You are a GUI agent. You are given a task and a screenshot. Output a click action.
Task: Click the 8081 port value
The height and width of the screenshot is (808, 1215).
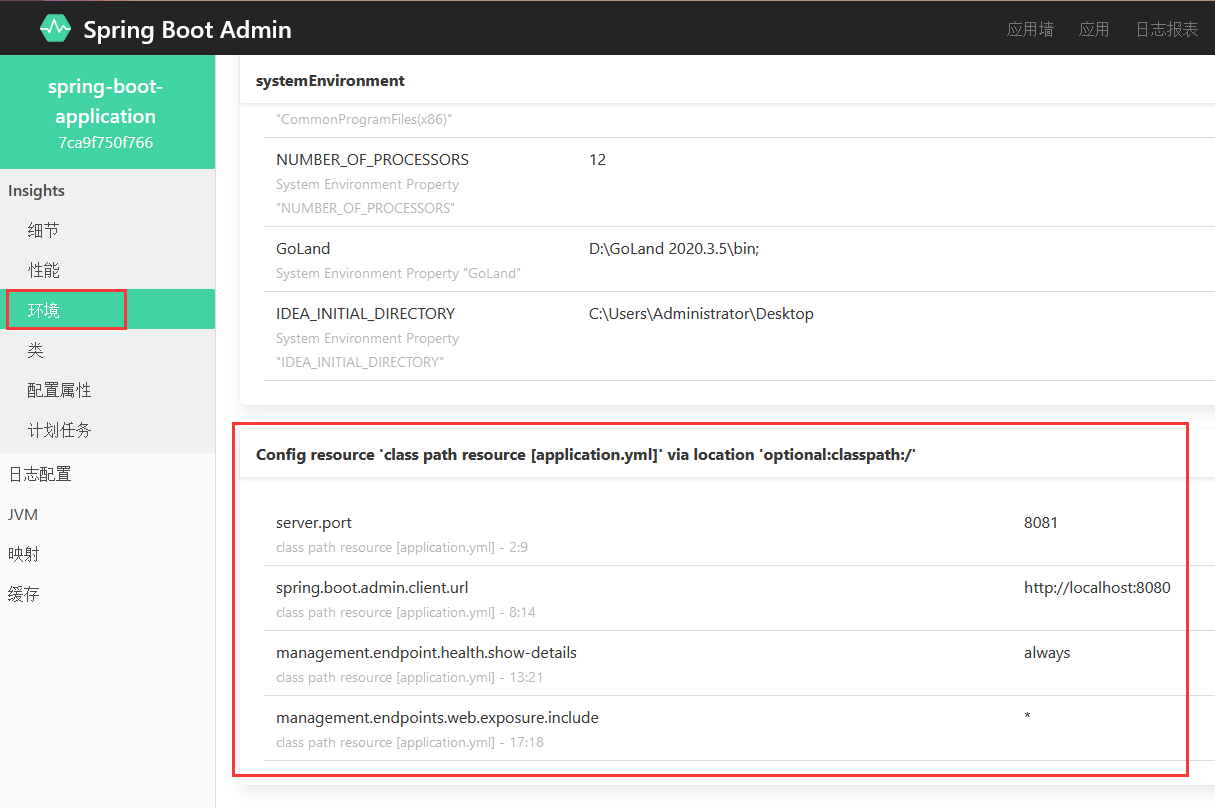(x=1041, y=523)
